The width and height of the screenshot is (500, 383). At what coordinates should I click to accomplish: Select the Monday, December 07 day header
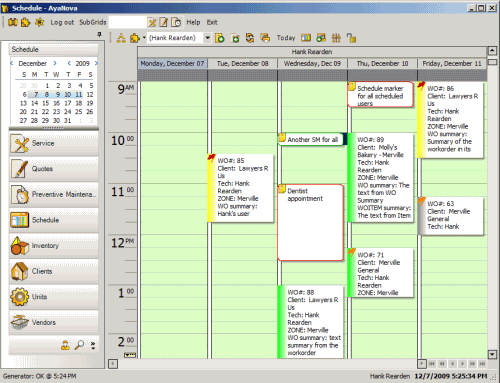pyautogui.click(x=172, y=64)
